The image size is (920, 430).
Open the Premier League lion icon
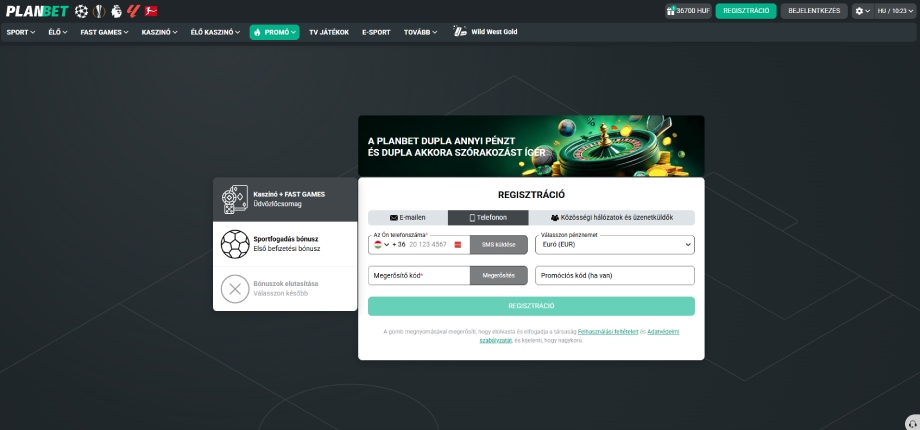[116, 11]
